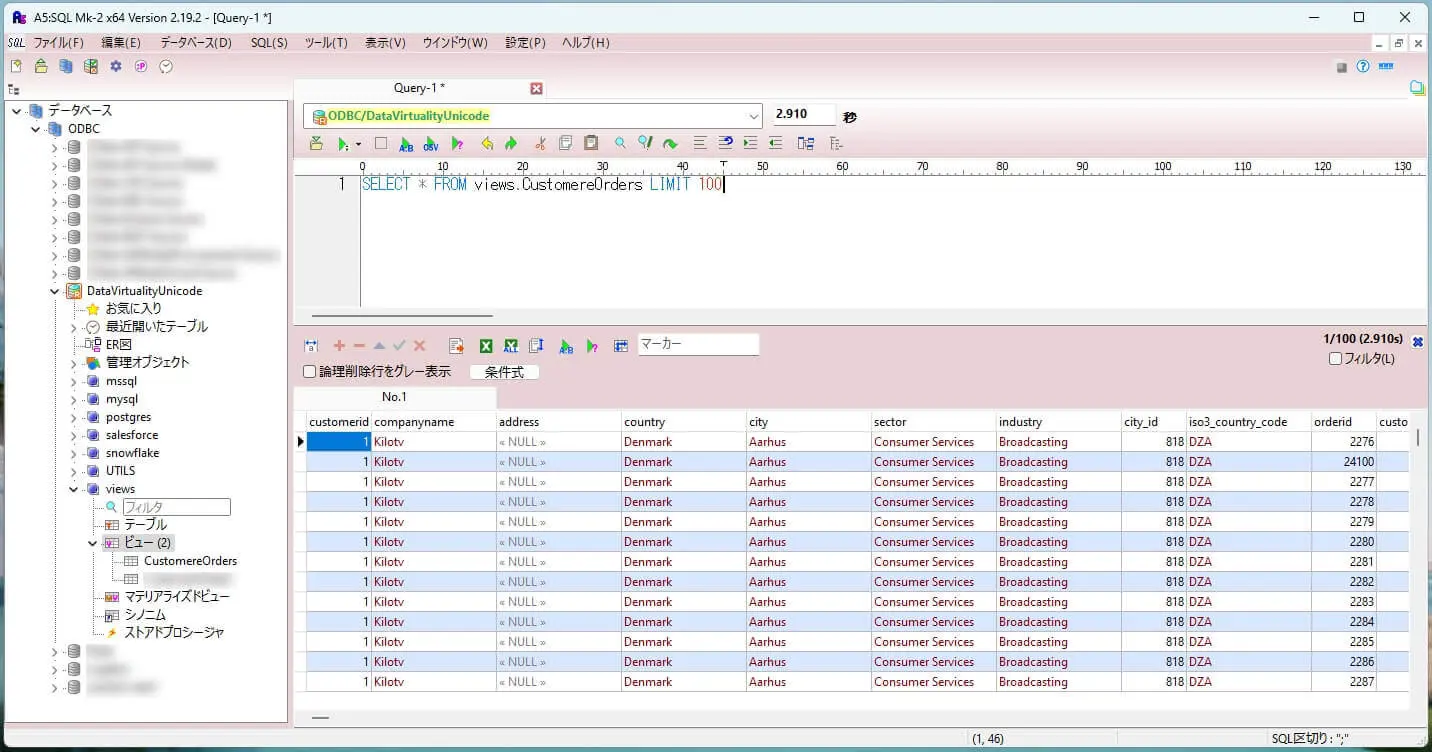Image resolution: width=1432 pixels, height=752 pixels.
Task: Enable 論理削除行をグレー表示 checkbox
Action: pos(310,372)
